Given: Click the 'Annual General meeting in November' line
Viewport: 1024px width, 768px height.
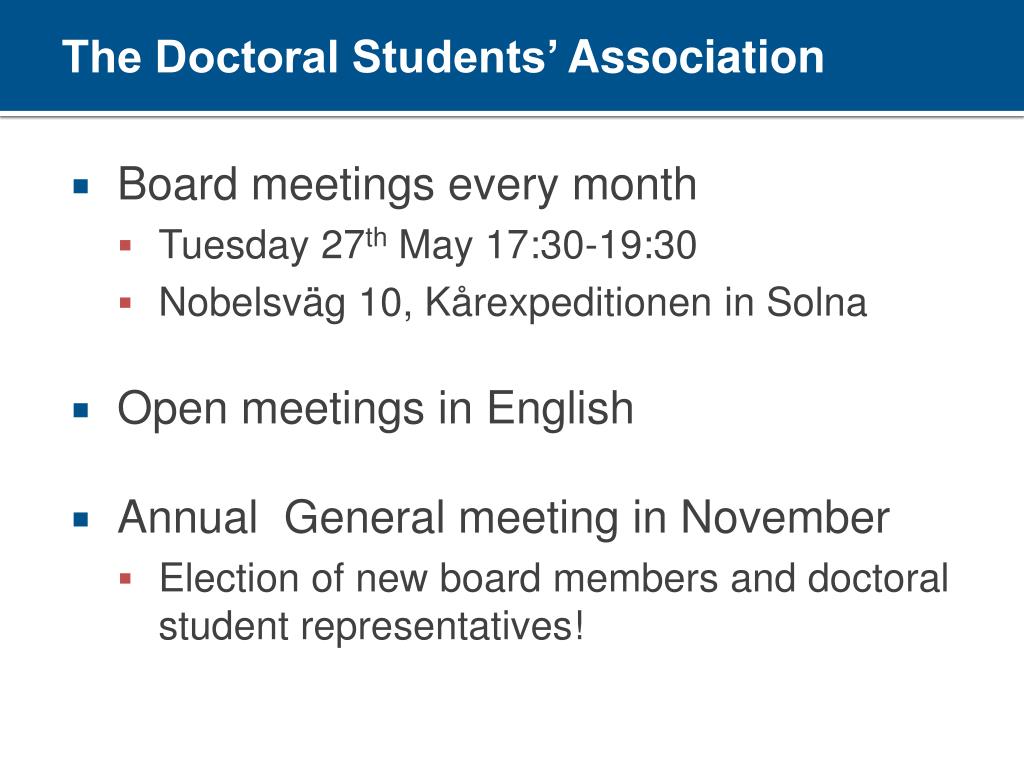Looking at the screenshot, I should click(504, 518).
